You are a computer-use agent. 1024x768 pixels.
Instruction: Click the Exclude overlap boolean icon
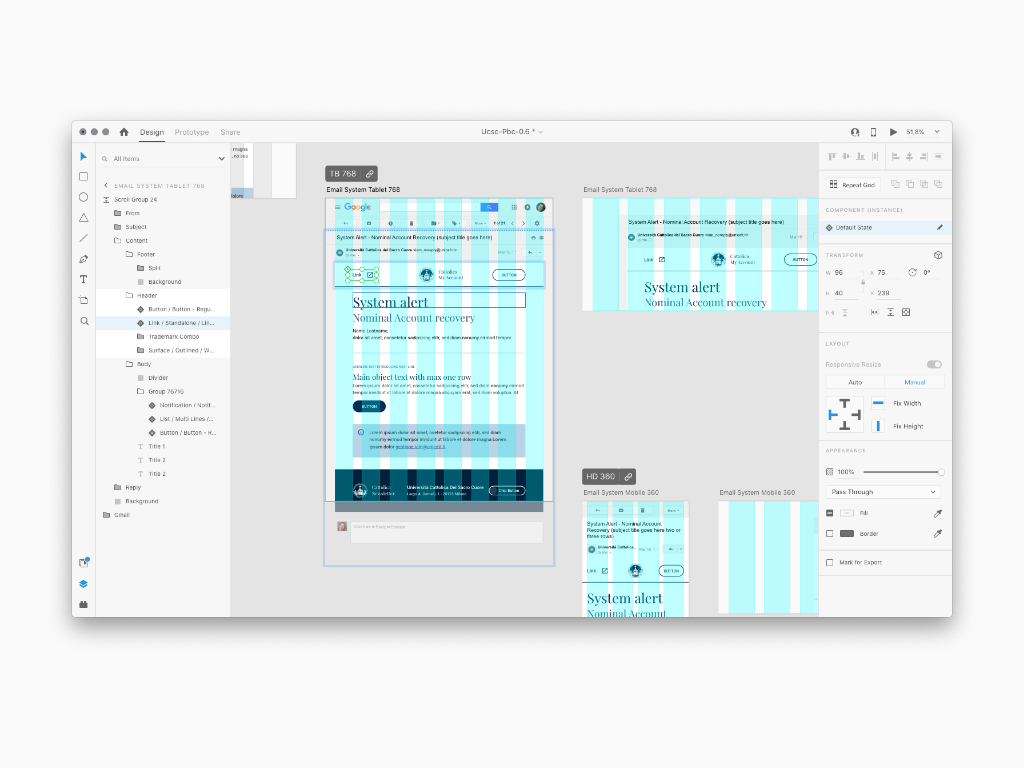pyautogui.click(x=938, y=184)
